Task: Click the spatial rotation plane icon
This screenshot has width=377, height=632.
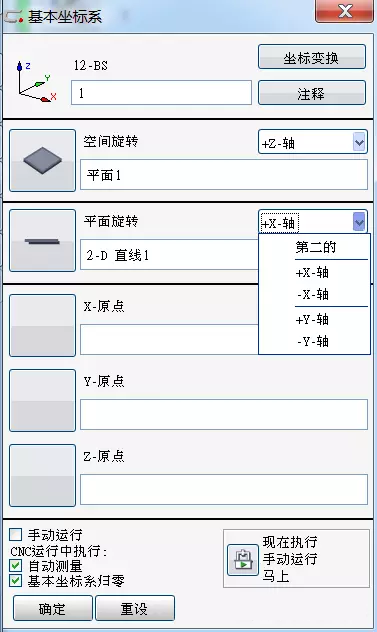Action: pos(42,160)
